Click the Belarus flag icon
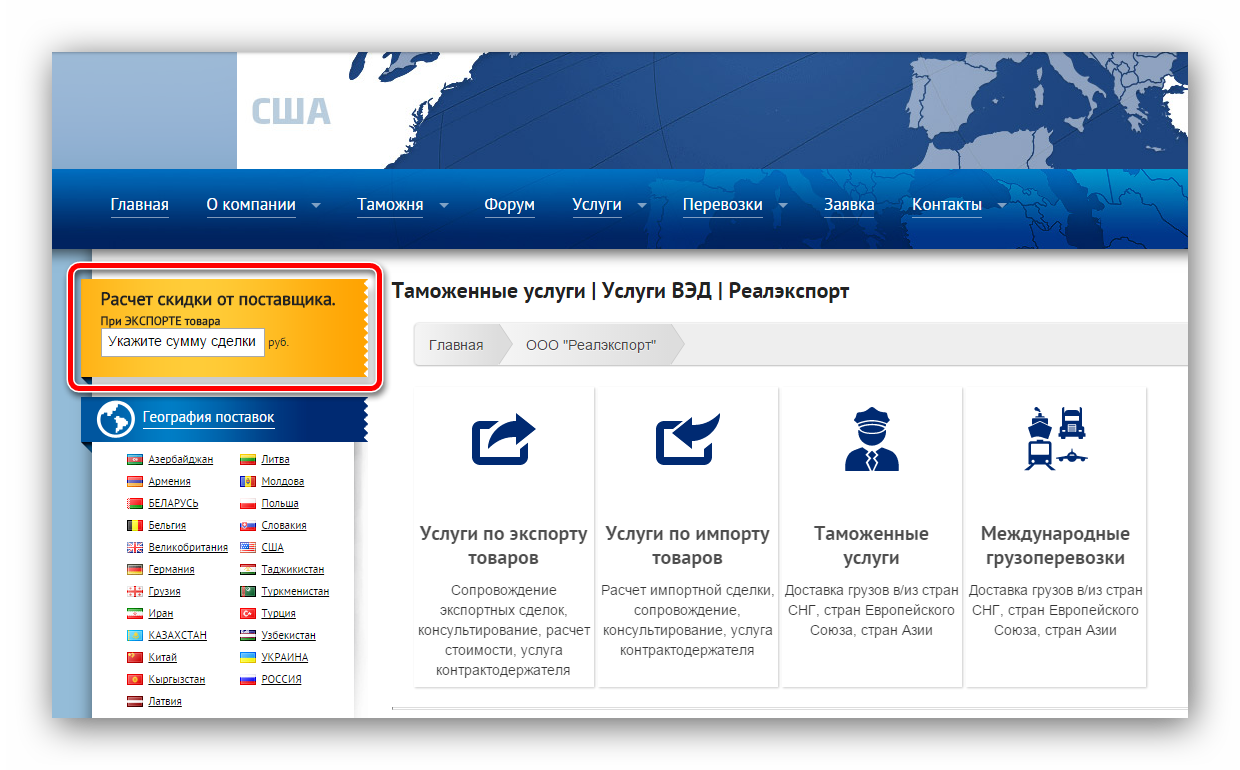The height and width of the screenshot is (770, 1240). pos(135,504)
